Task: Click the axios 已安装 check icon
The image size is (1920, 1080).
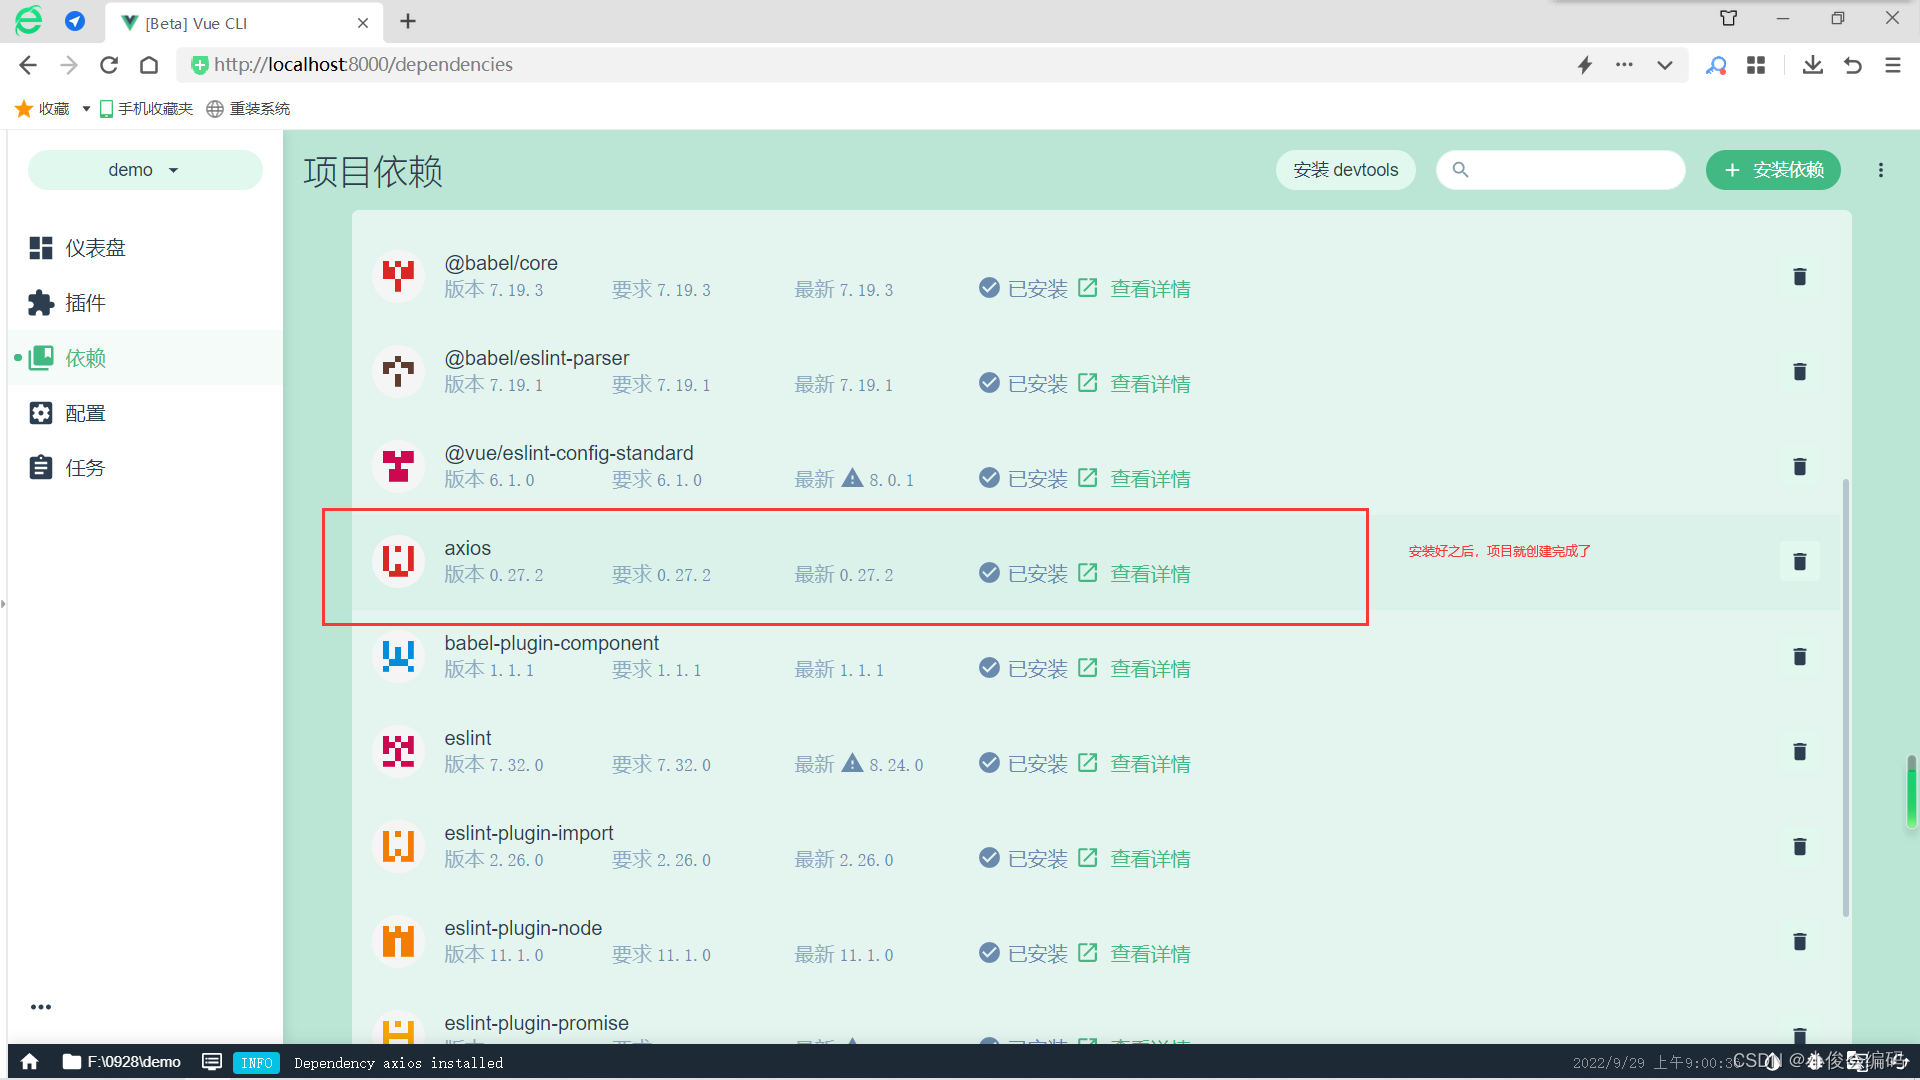Action: (989, 573)
